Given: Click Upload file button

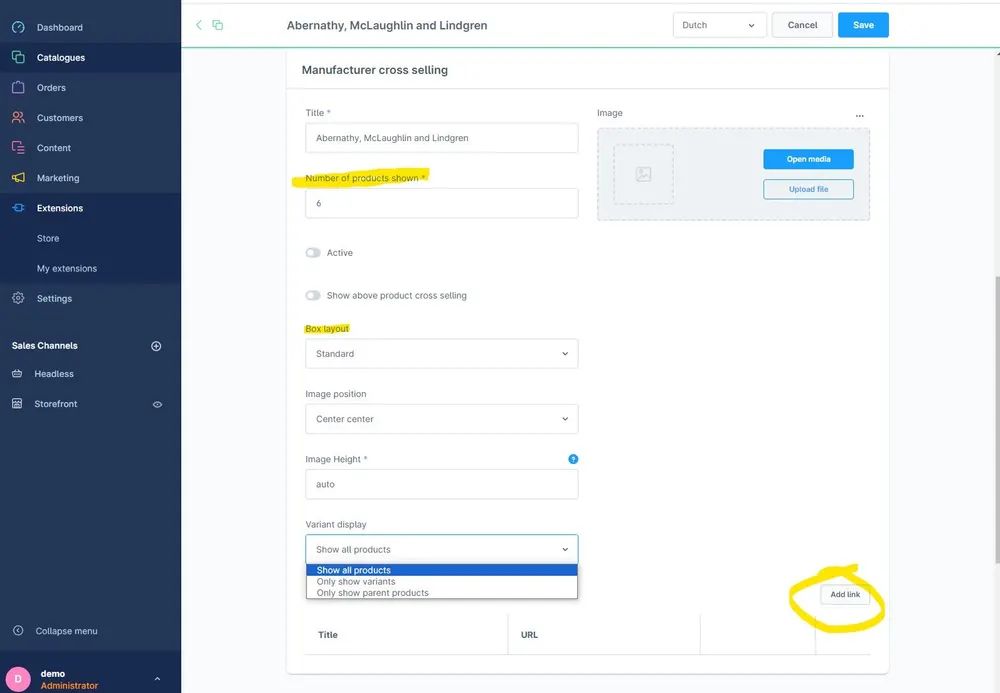Looking at the screenshot, I should click(x=808, y=189).
